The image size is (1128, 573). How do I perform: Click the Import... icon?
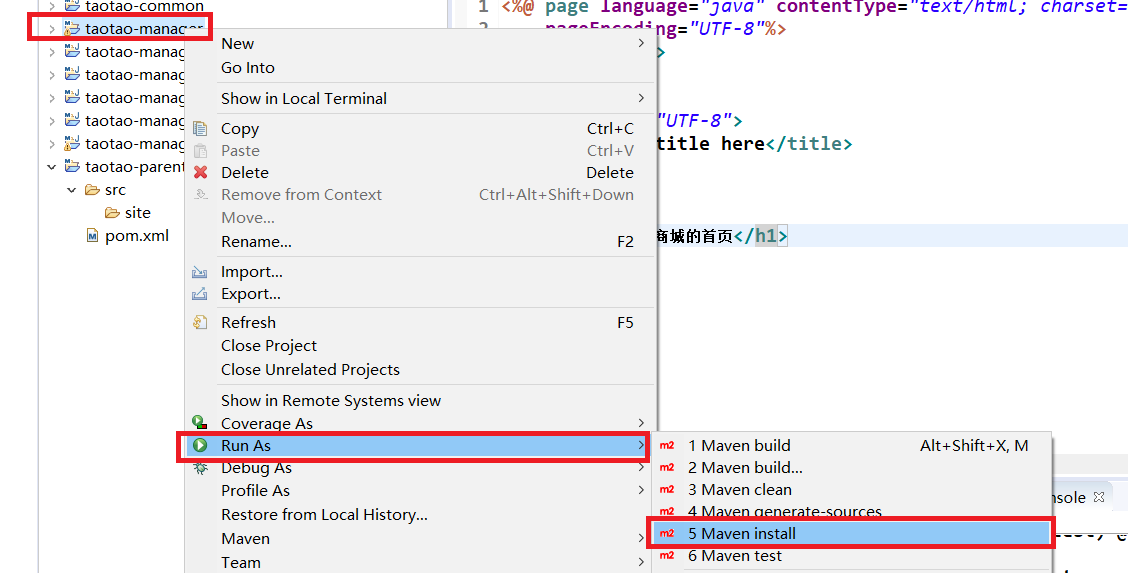[x=199, y=272]
